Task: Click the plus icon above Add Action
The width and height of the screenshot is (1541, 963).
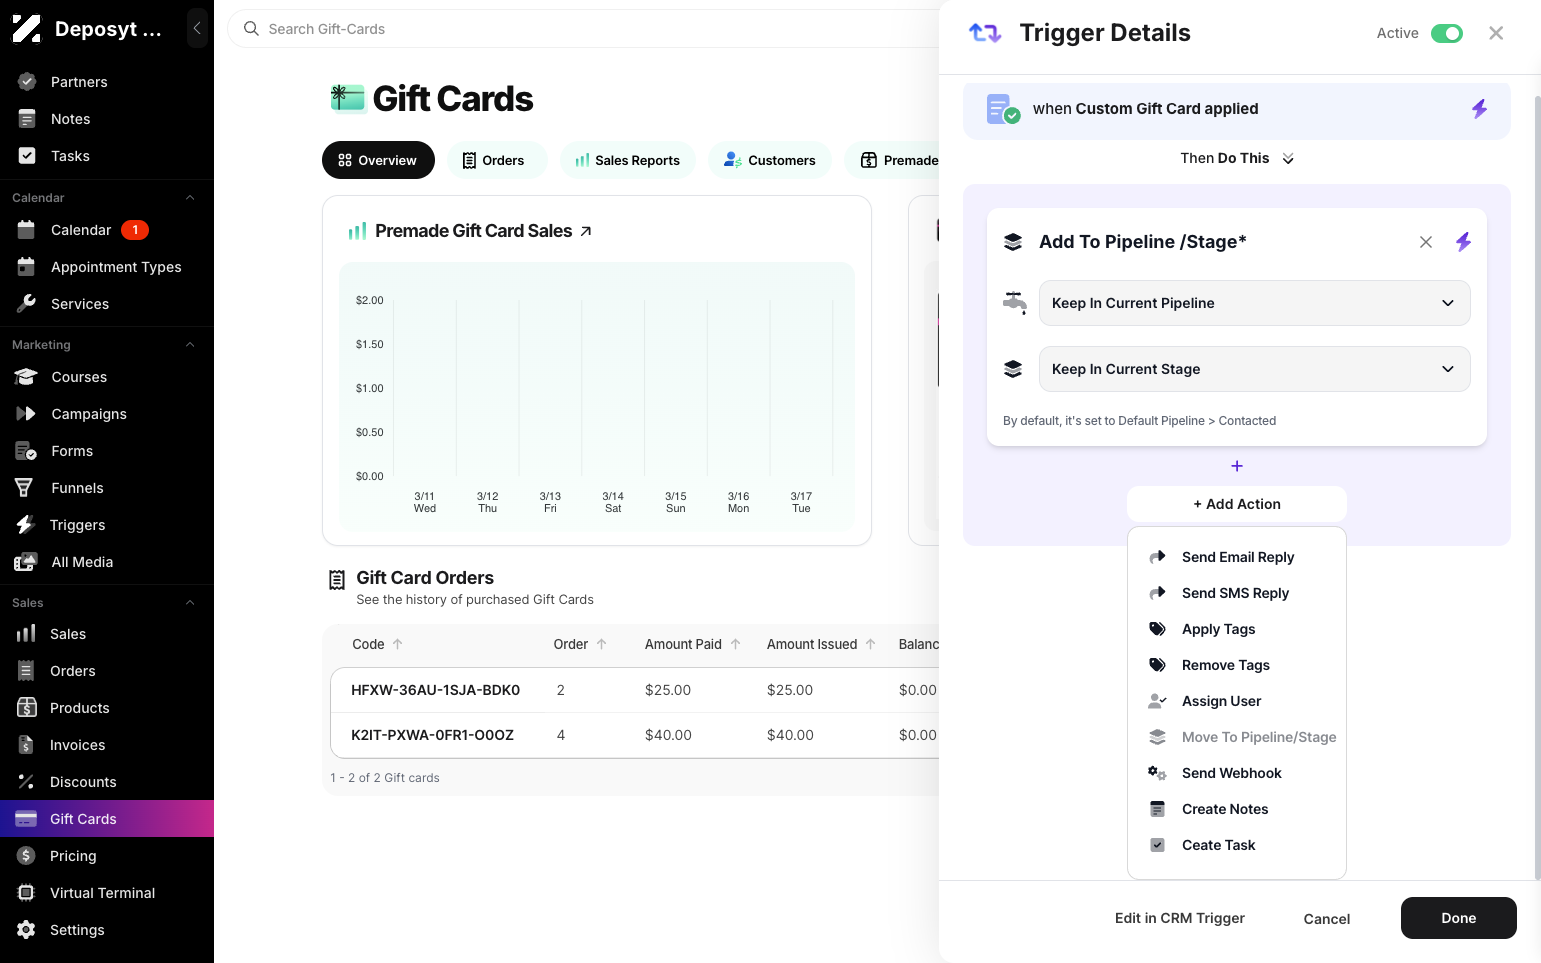Action: coord(1237,466)
